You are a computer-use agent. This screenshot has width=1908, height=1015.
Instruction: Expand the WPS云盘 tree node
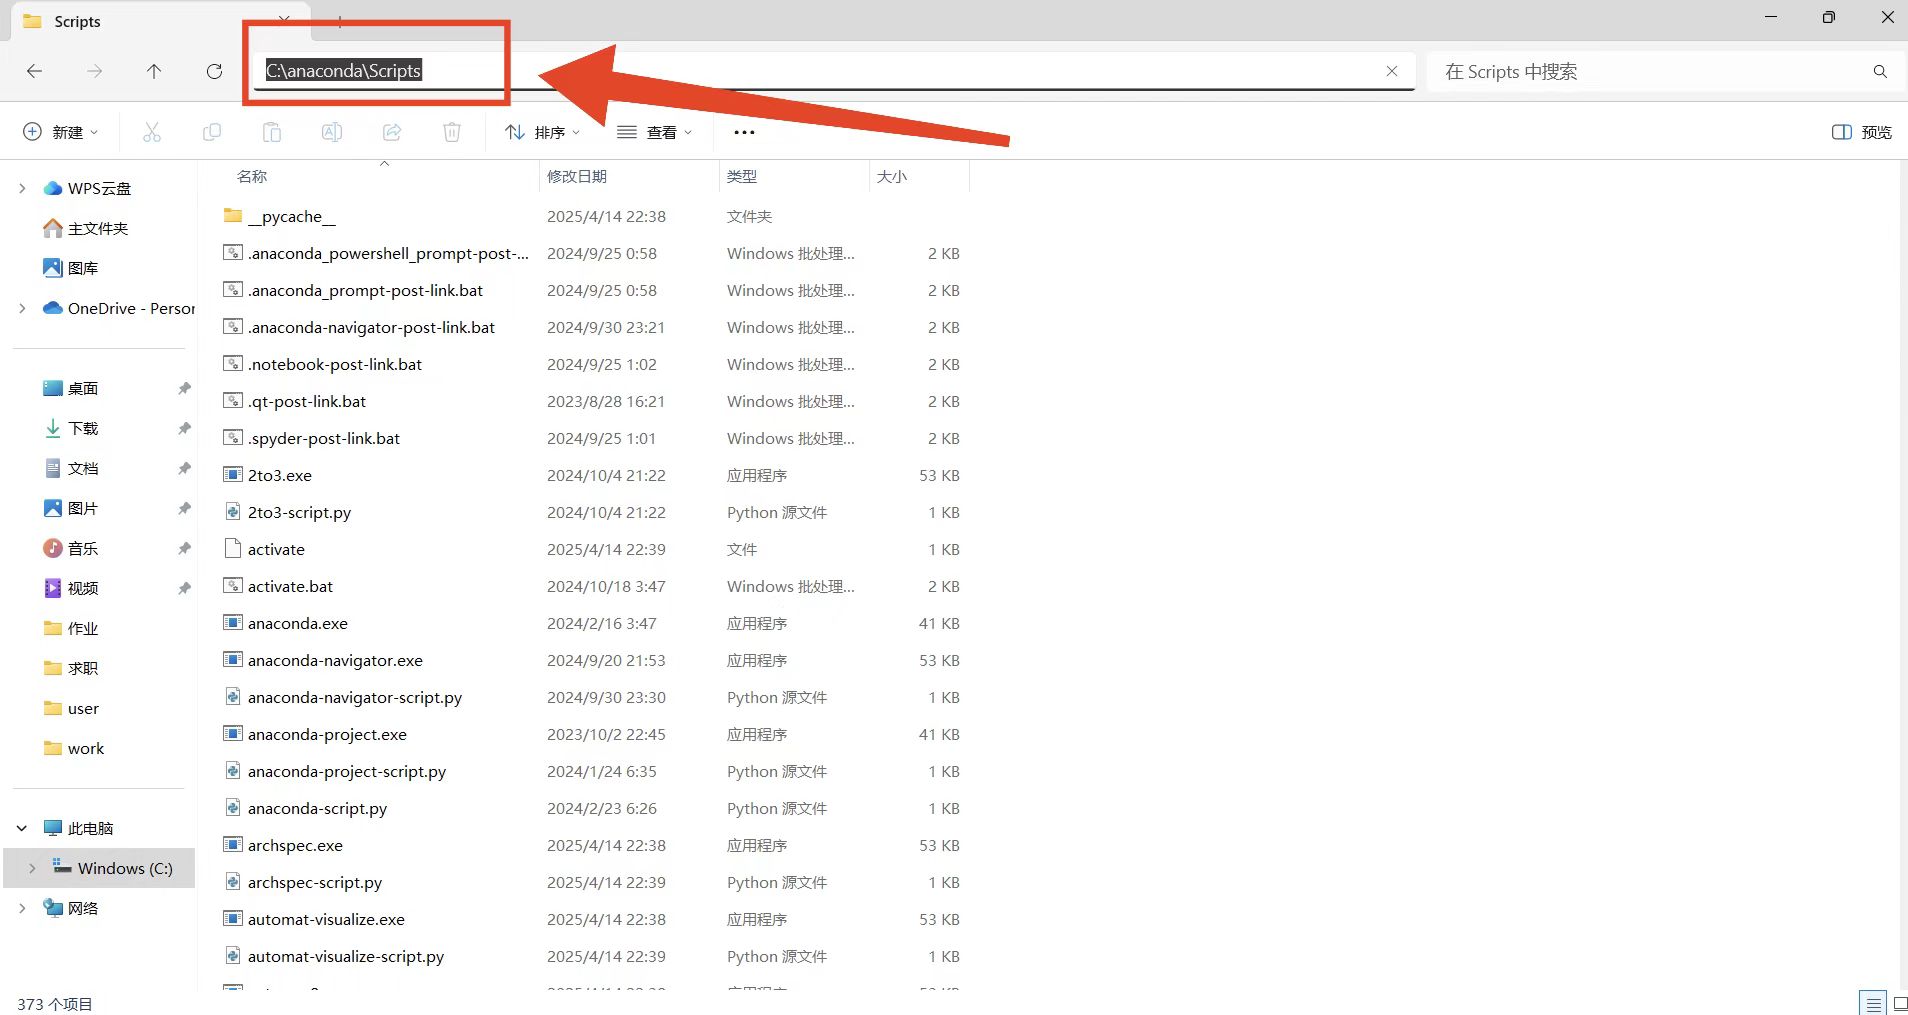tap(22, 188)
